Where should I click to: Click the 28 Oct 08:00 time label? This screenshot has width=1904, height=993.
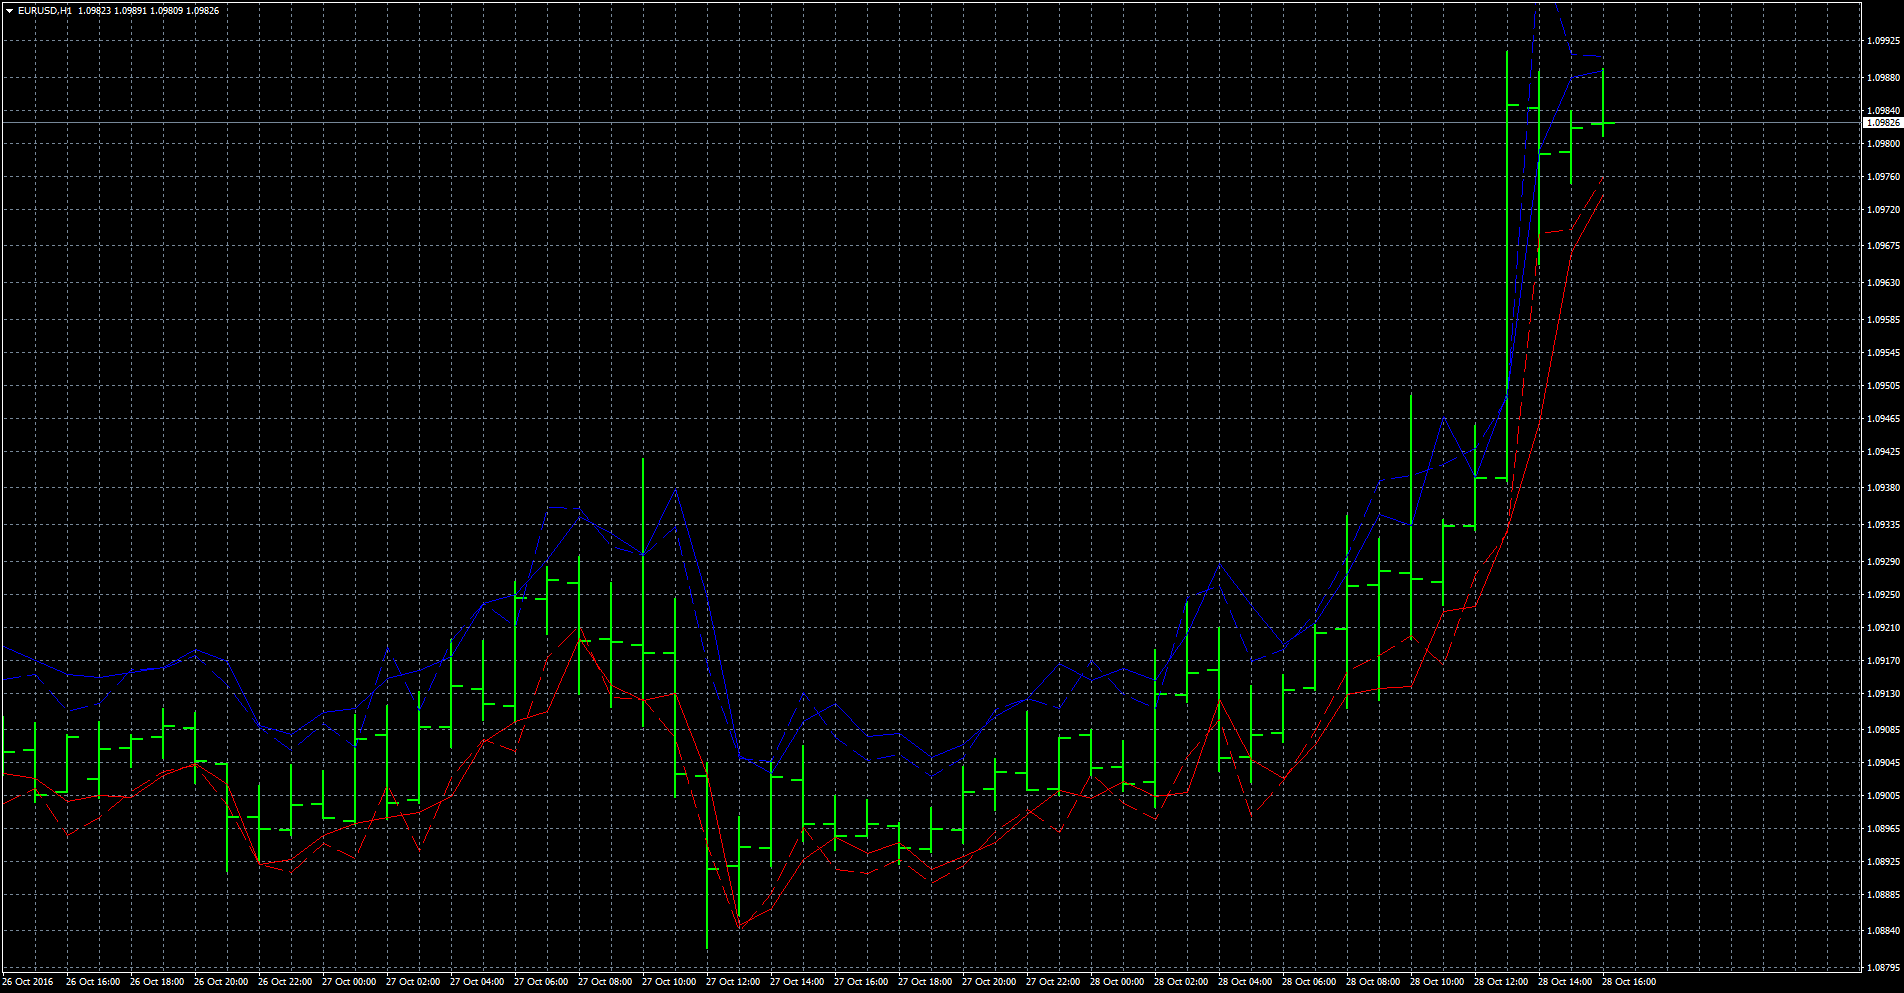(1373, 982)
